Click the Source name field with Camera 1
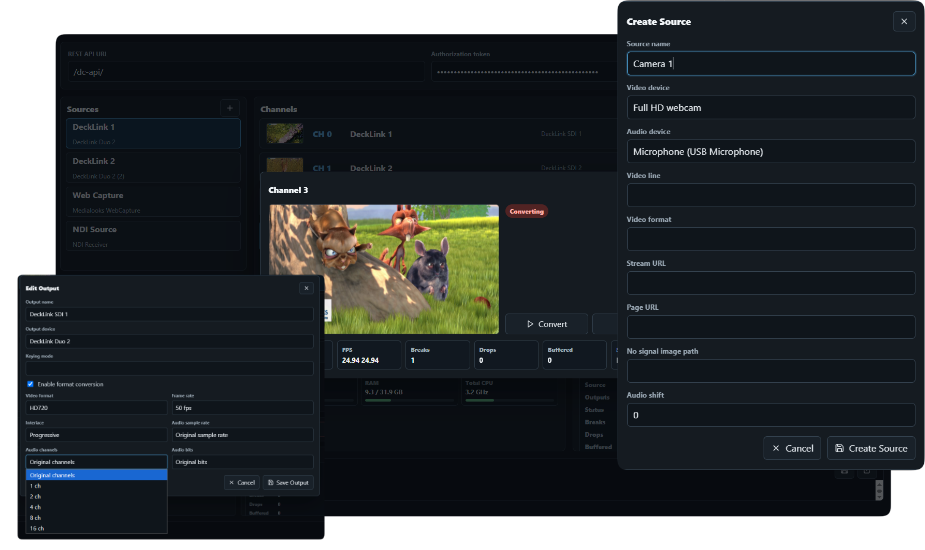The image size is (925, 550). [x=770, y=64]
